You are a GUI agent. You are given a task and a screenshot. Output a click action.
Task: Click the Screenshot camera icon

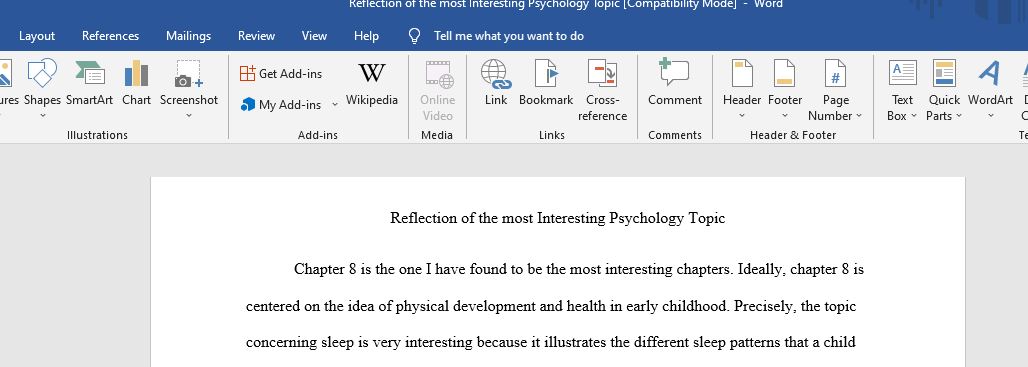(x=189, y=73)
